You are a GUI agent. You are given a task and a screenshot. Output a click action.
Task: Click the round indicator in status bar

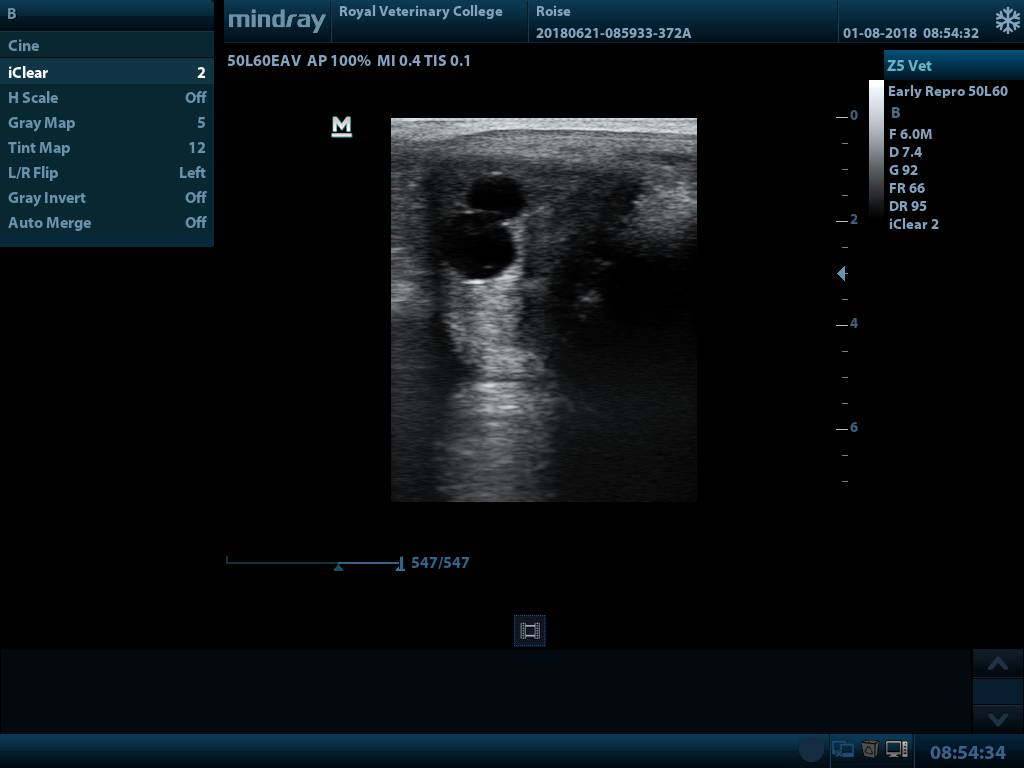tap(812, 749)
